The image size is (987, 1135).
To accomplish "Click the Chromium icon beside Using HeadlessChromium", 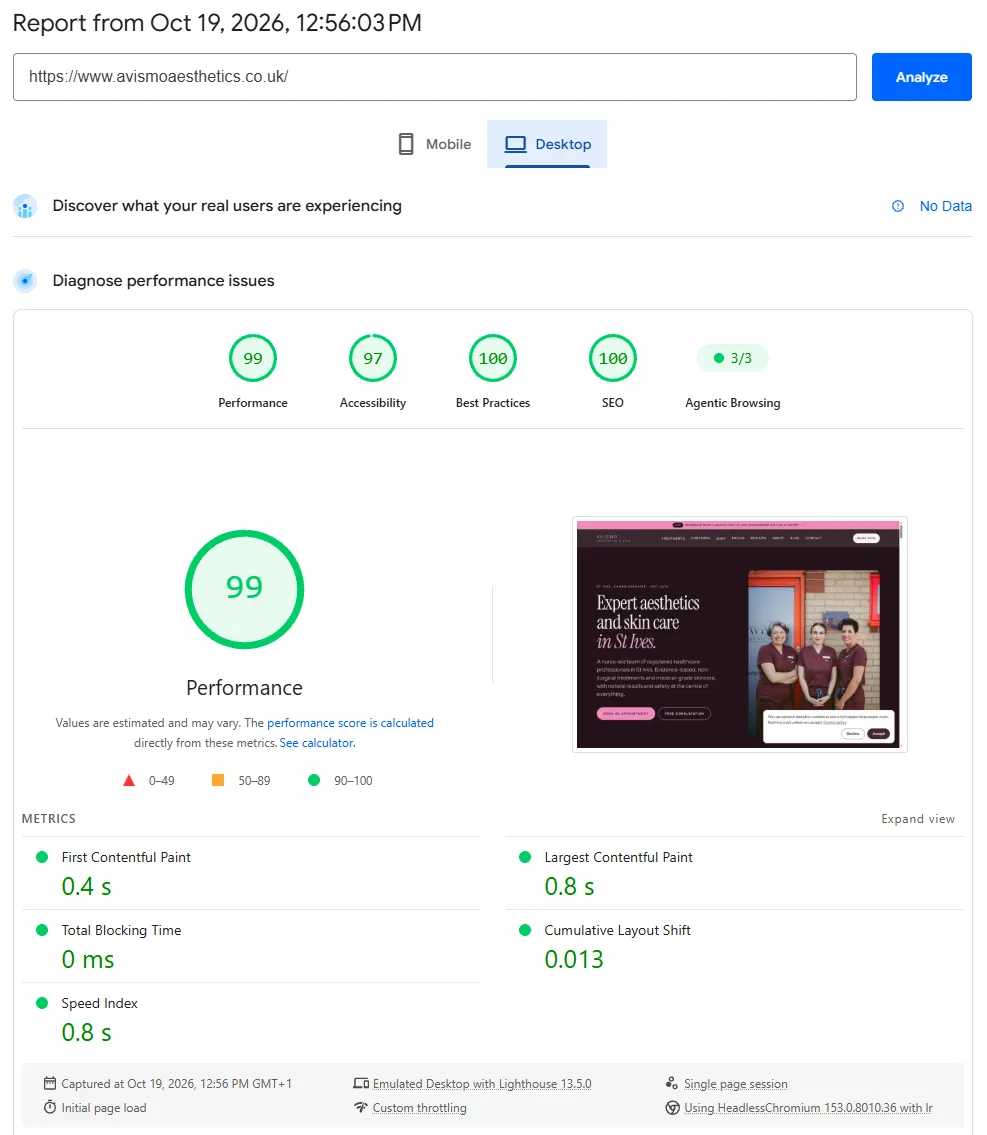I will pyautogui.click(x=672, y=1107).
